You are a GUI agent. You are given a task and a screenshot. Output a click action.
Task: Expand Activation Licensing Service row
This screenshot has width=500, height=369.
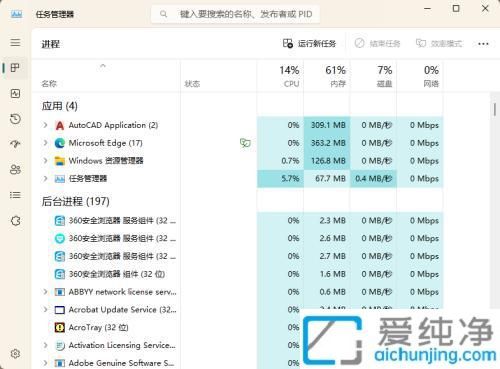point(45,346)
